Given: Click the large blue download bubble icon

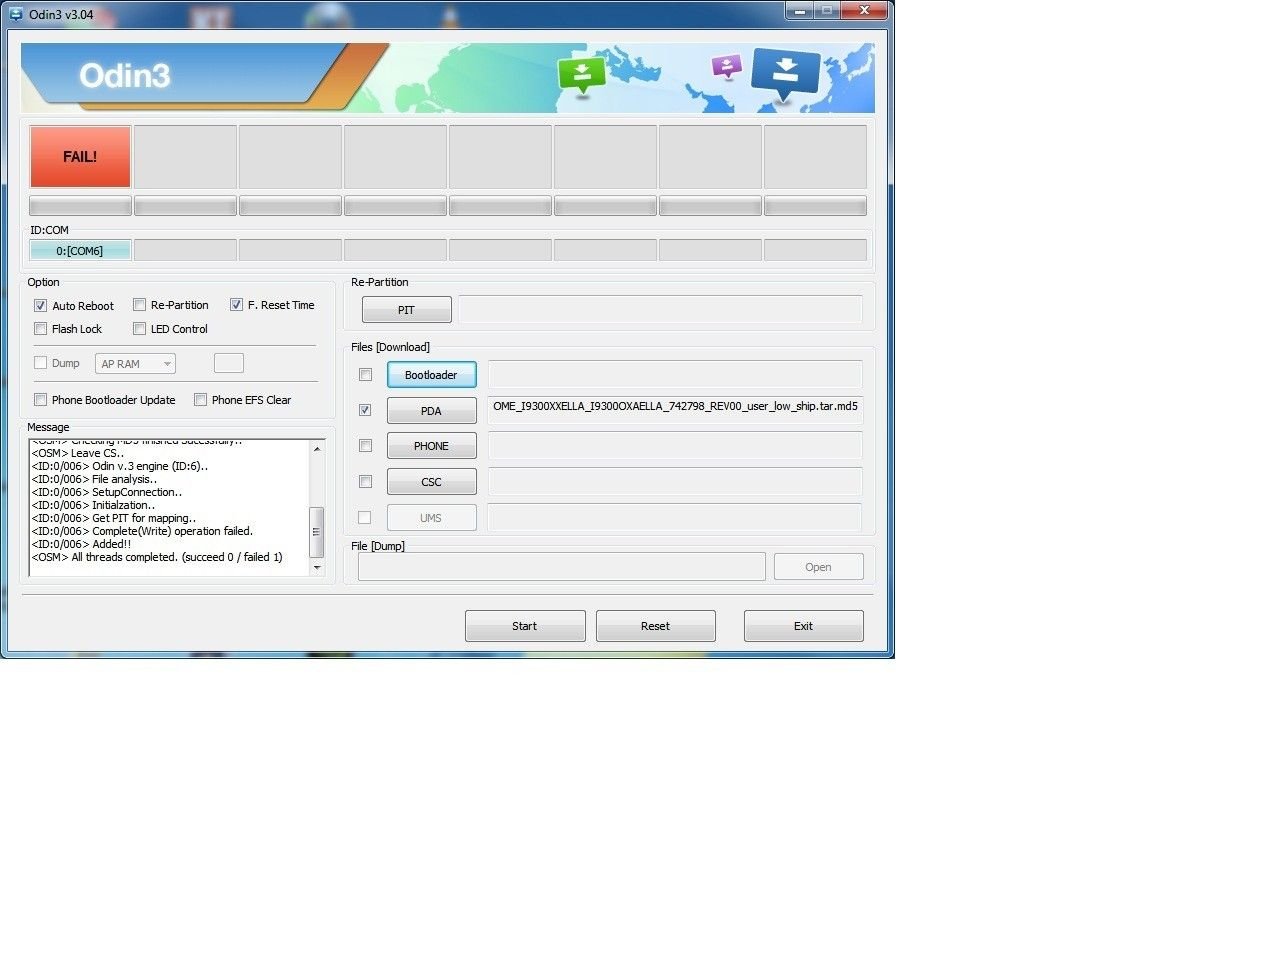Looking at the screenshot, I should click(785, 75).
